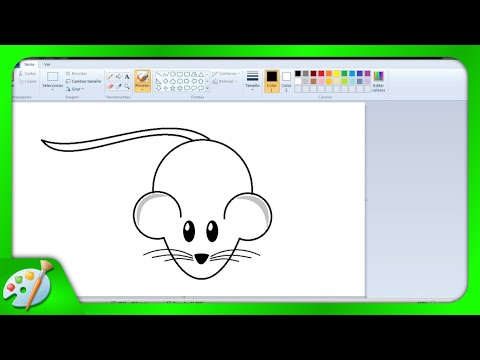
Task: Pick the lime green color swatch
Action: [x=344, y=81]
